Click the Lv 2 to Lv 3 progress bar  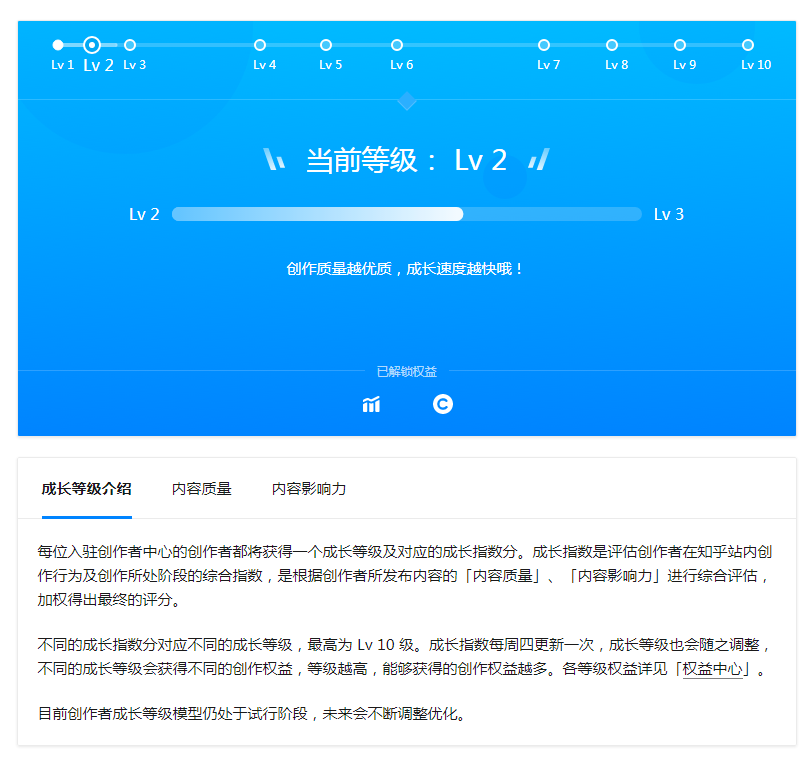(x=406, y=214)
